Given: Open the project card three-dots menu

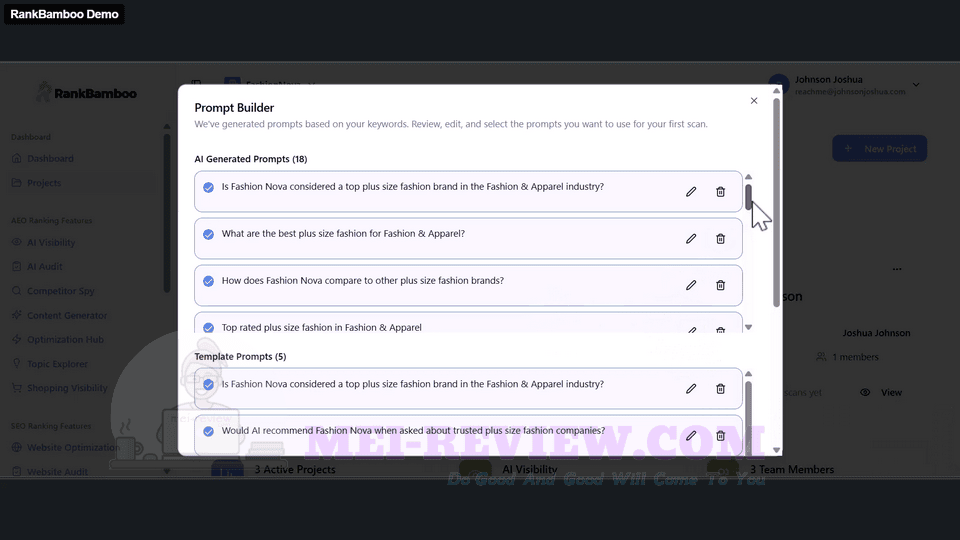Looking at the screenshot, I should [x=897, y=269].
